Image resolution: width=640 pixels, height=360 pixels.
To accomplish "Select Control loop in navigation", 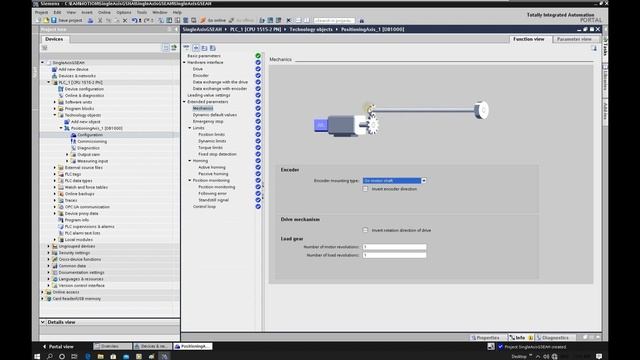I will click(204, 207).
